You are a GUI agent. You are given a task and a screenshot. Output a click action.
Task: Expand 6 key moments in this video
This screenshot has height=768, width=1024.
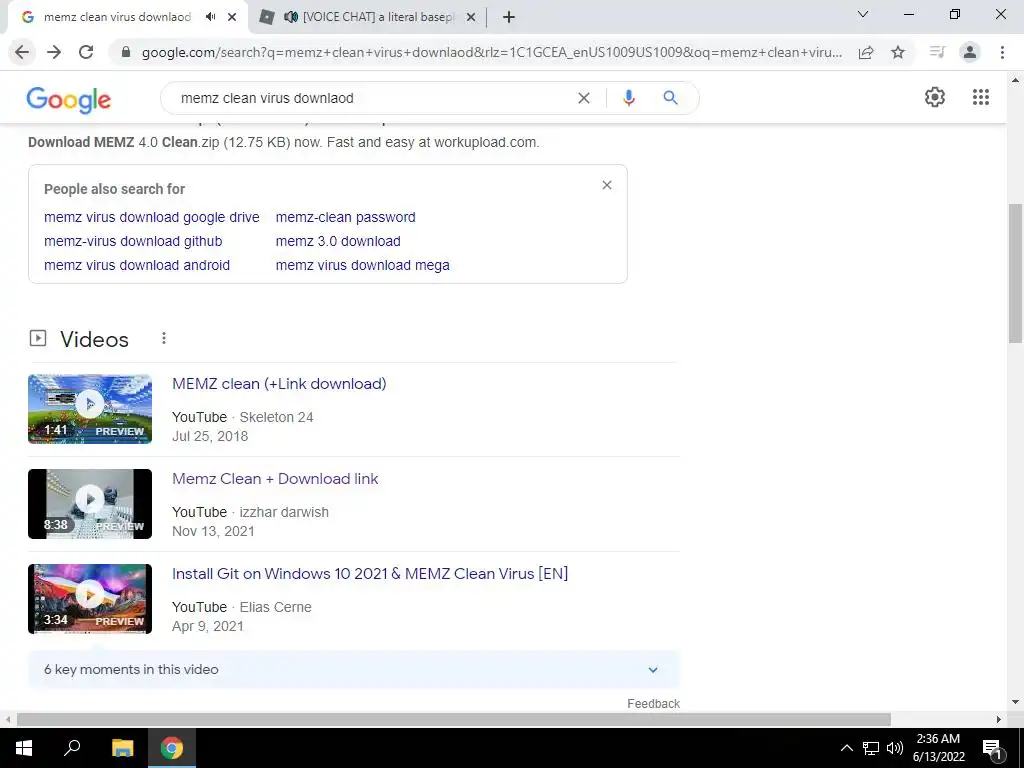tap(353, 669)
